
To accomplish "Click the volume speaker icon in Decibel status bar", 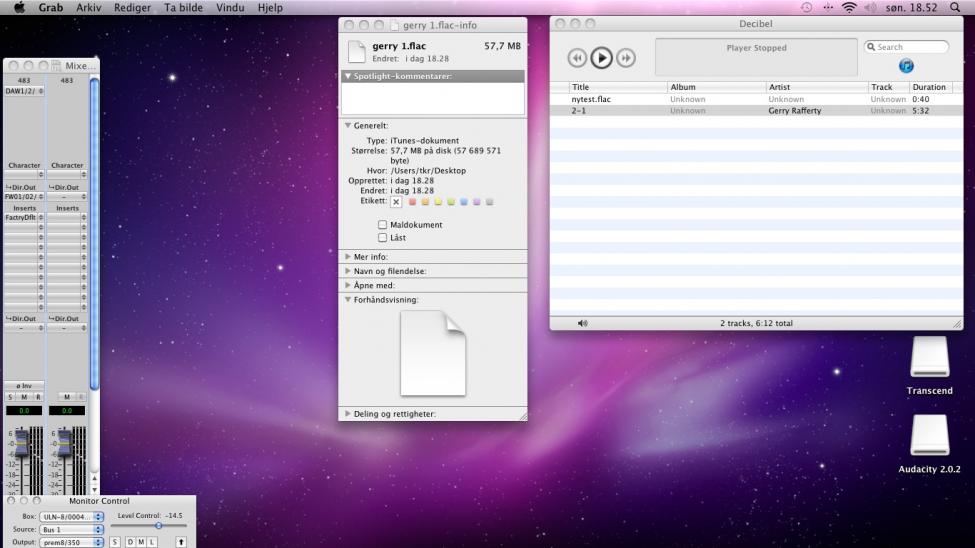I will pos(583,323).
